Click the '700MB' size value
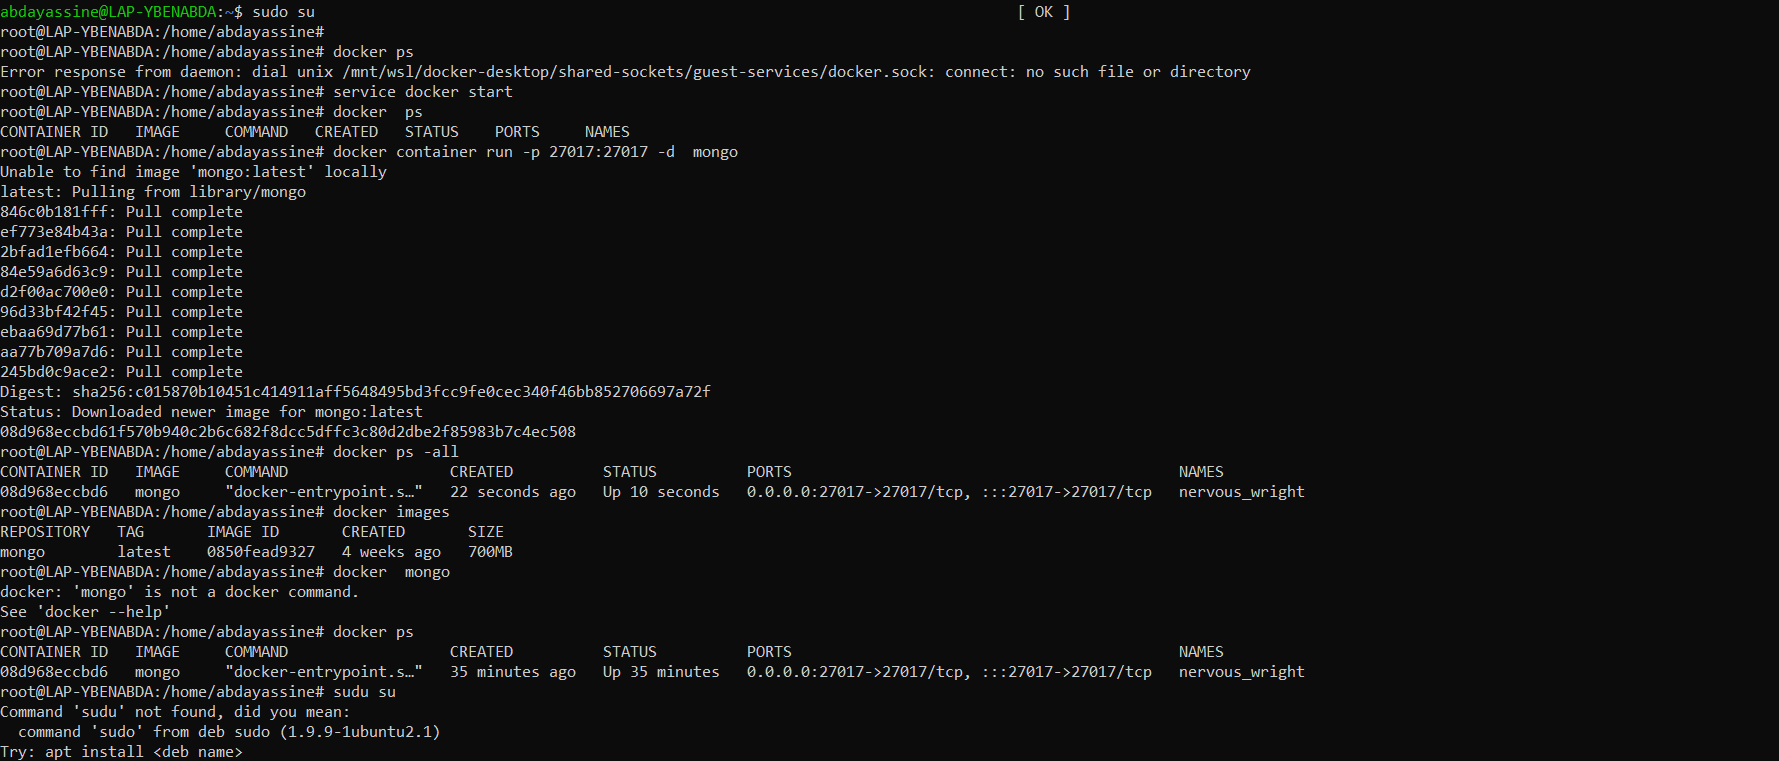The image size is (1779, 761). pos(490,552)
